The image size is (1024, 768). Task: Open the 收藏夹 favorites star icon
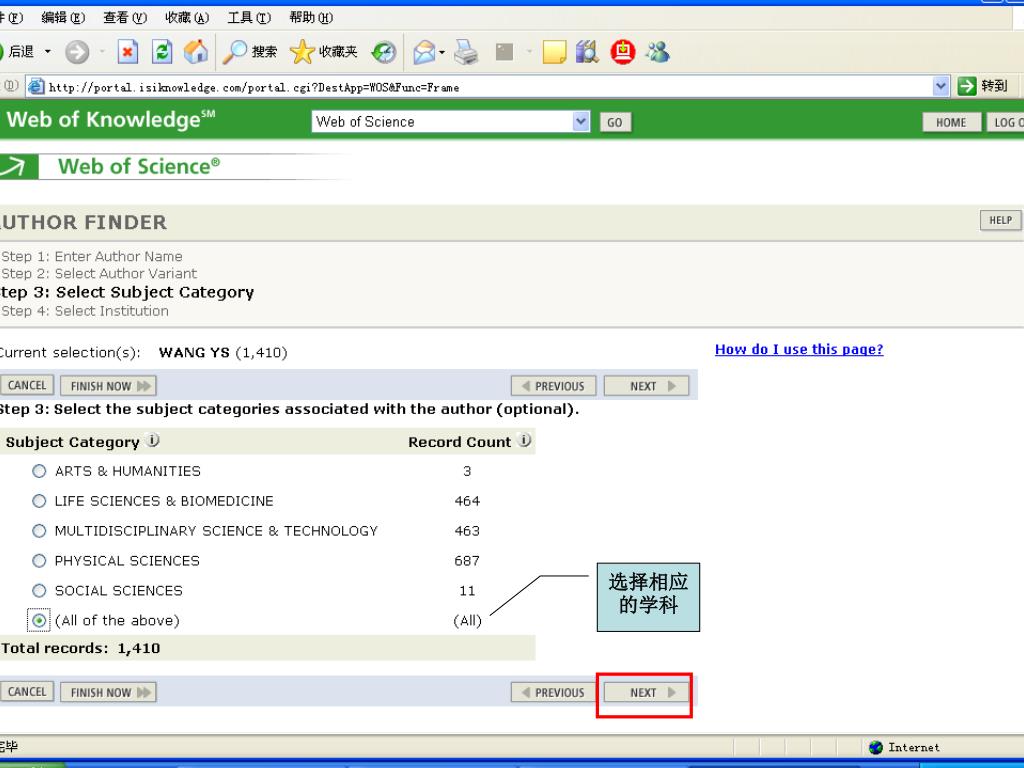click(302, 52)
